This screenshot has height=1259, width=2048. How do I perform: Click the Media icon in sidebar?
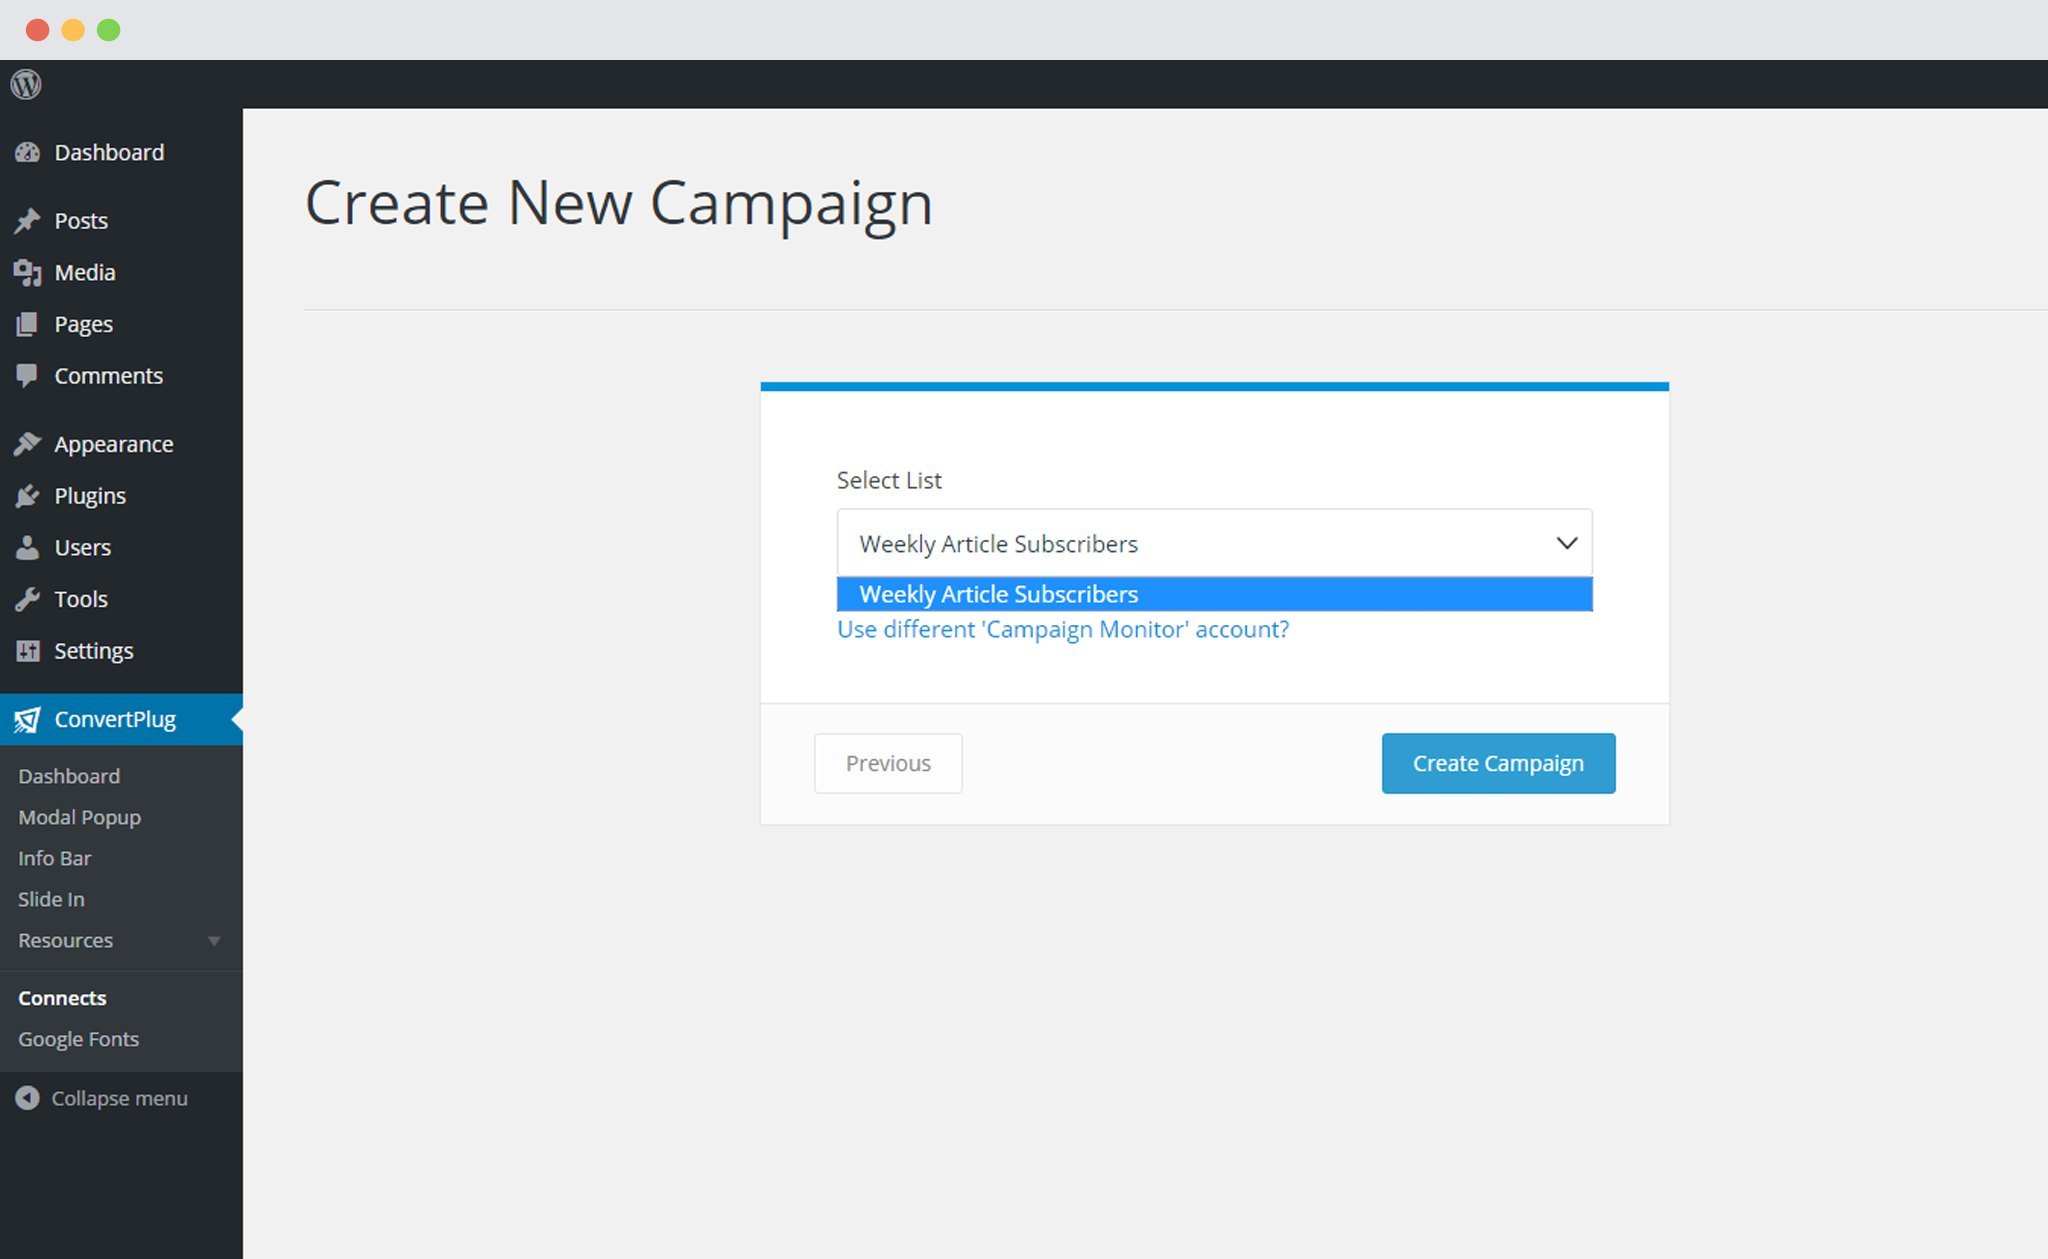[26, 272]
